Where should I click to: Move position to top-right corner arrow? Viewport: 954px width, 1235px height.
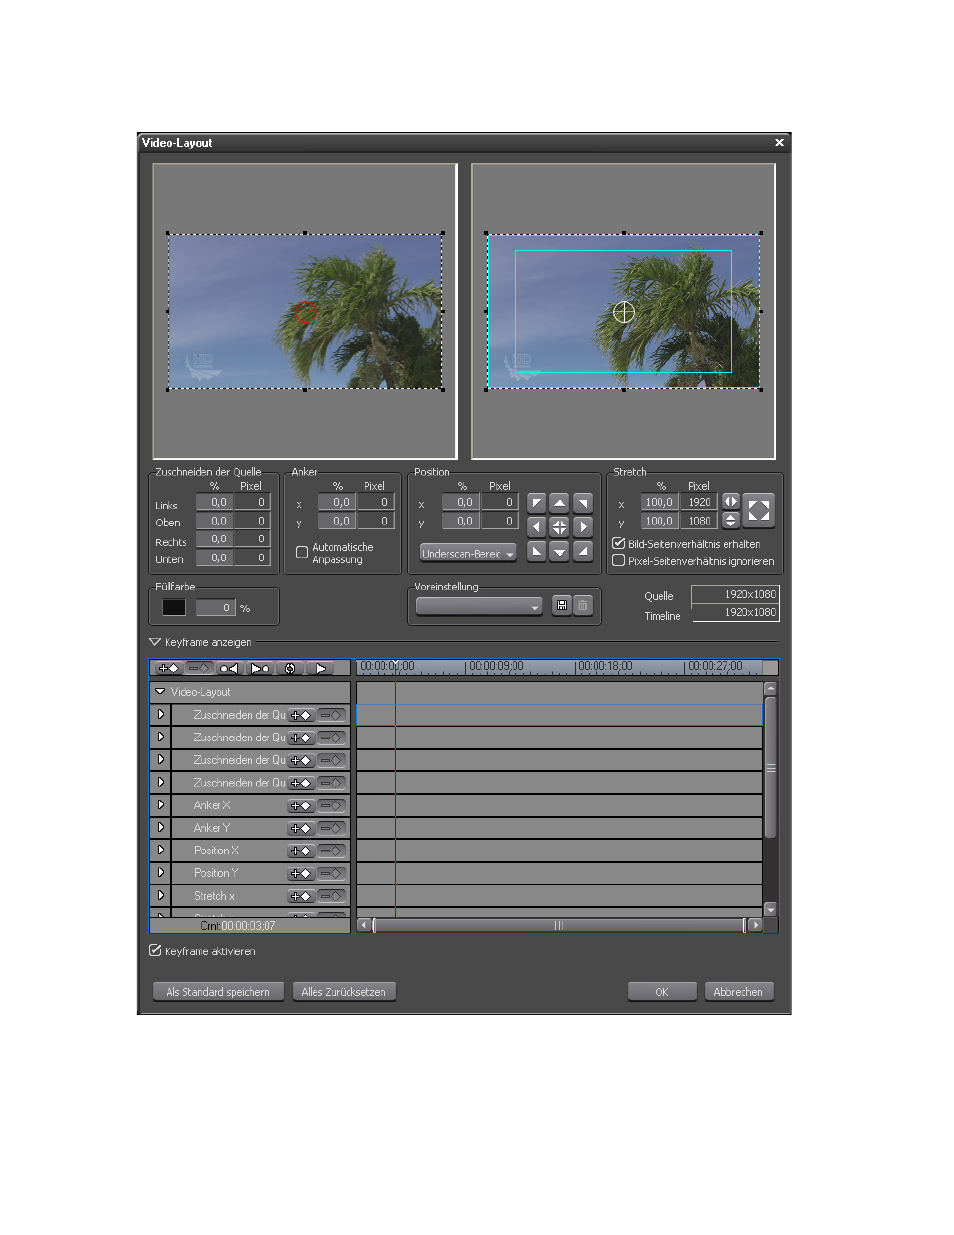point(583,503)
